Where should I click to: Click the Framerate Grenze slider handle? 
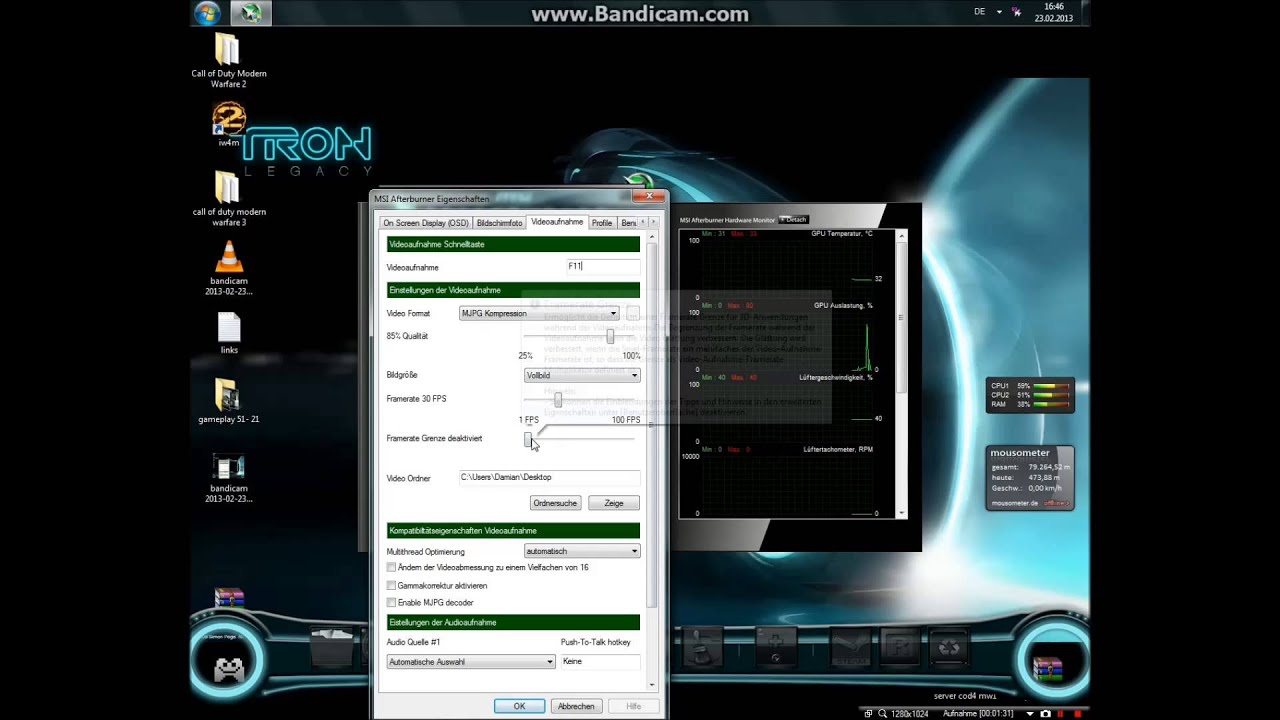pos(528,439)
